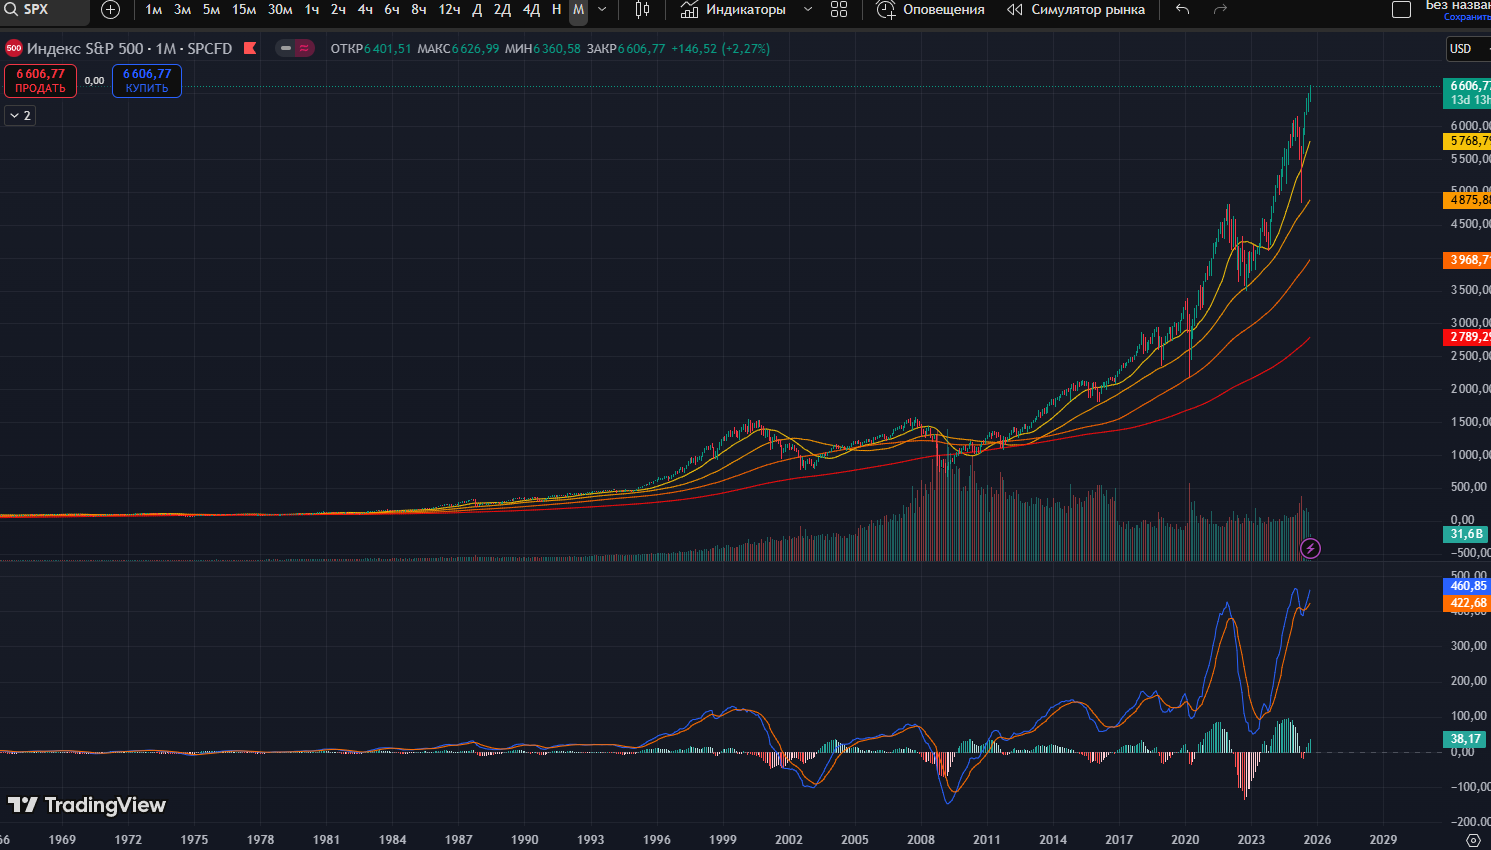The width and height of the screenshot is (1491, 850).
Task: Select the 6ч chart interval
Action: click(x=392, y=10)
